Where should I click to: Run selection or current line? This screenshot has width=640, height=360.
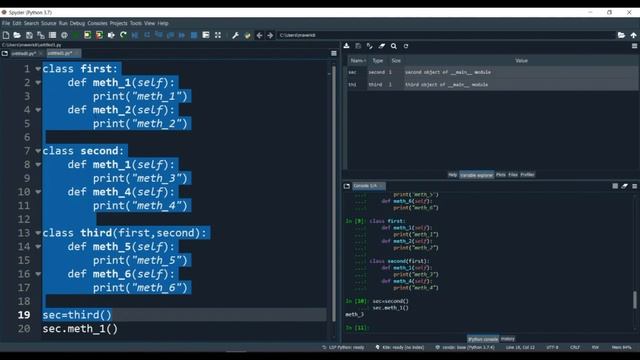[111, 36]
